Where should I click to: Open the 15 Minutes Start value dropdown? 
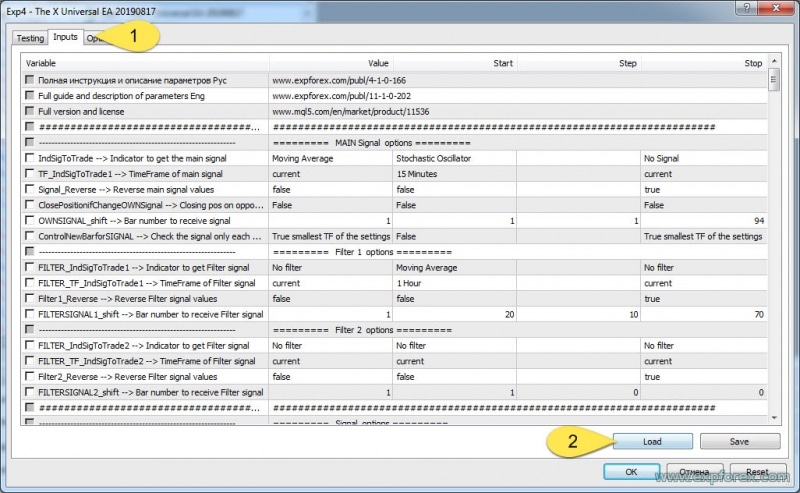point(453,174)
